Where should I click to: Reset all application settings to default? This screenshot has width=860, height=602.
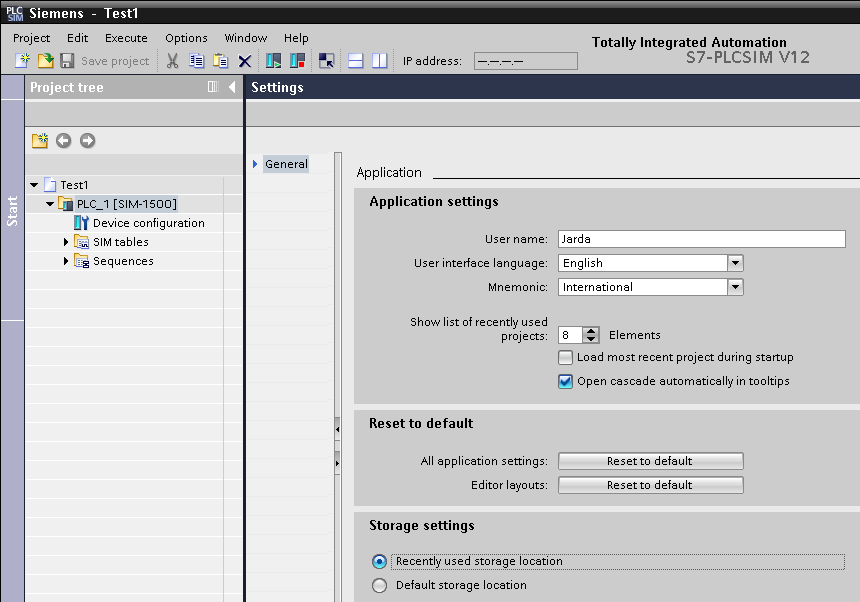(x=650, y=461)
